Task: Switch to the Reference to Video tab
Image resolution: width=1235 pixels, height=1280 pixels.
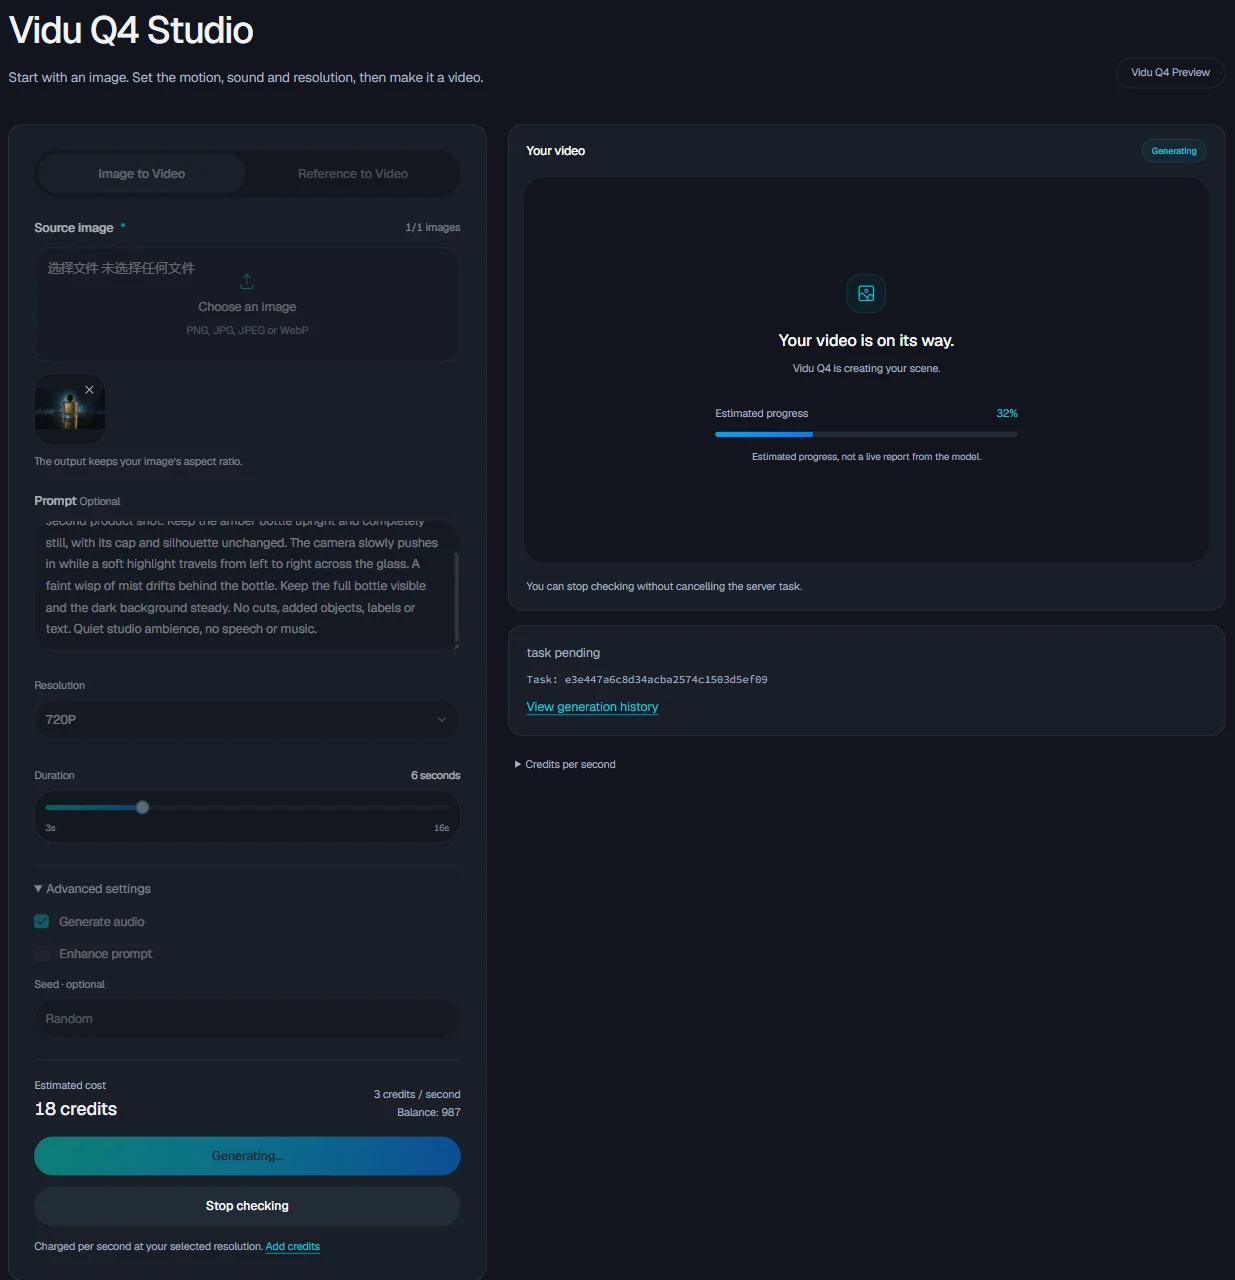Action: [353, 174]
